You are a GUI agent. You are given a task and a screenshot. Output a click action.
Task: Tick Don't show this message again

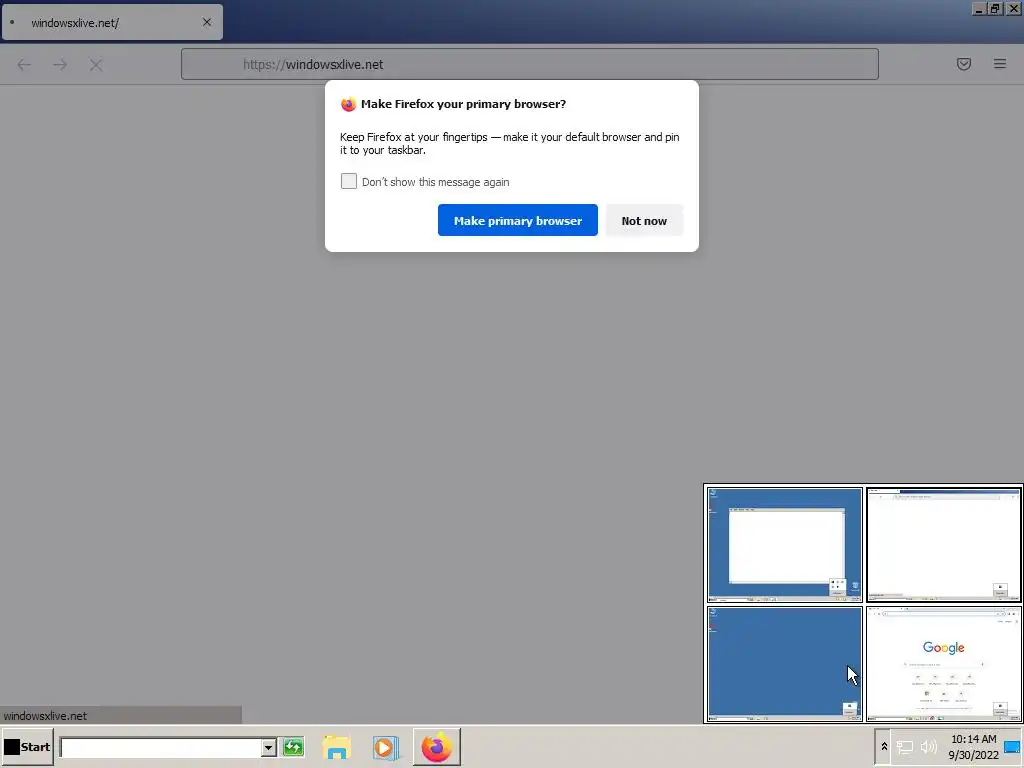pos(349,181)
